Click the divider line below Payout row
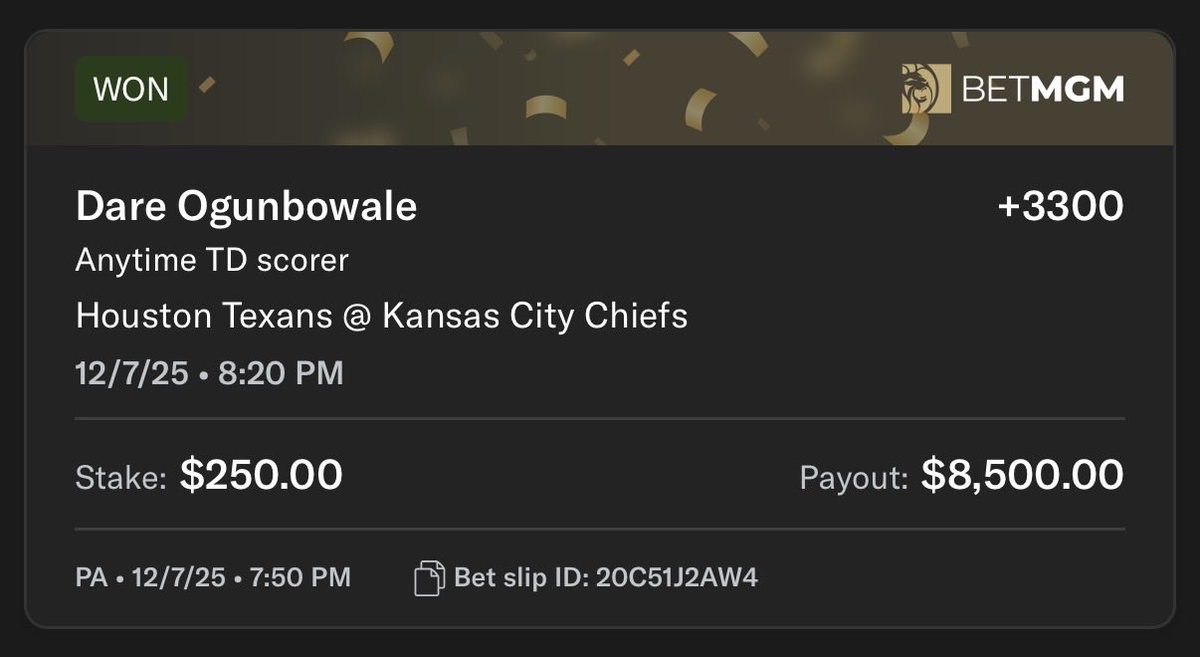 [600, 529]
